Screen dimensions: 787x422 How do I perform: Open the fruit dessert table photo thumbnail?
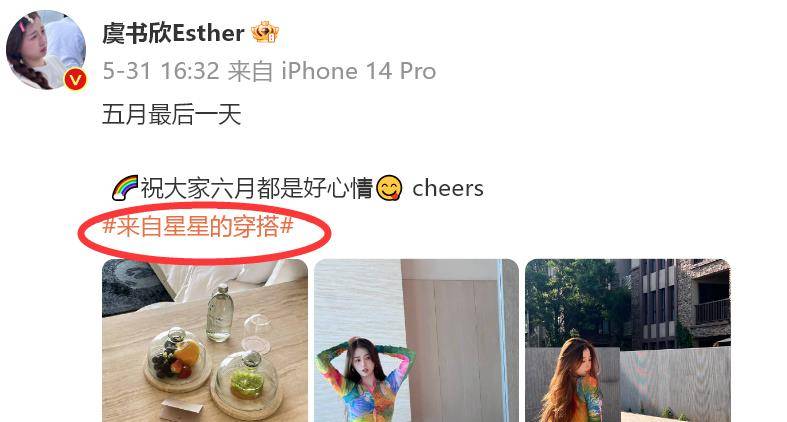tap(205, 340)
